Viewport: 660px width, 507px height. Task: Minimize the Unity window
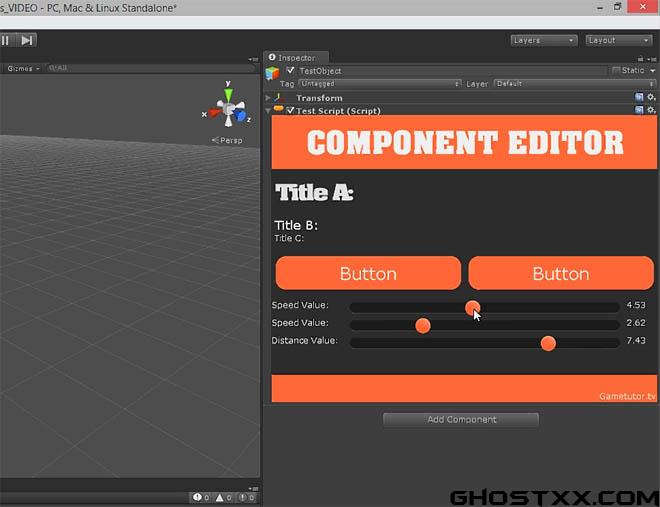600,7
